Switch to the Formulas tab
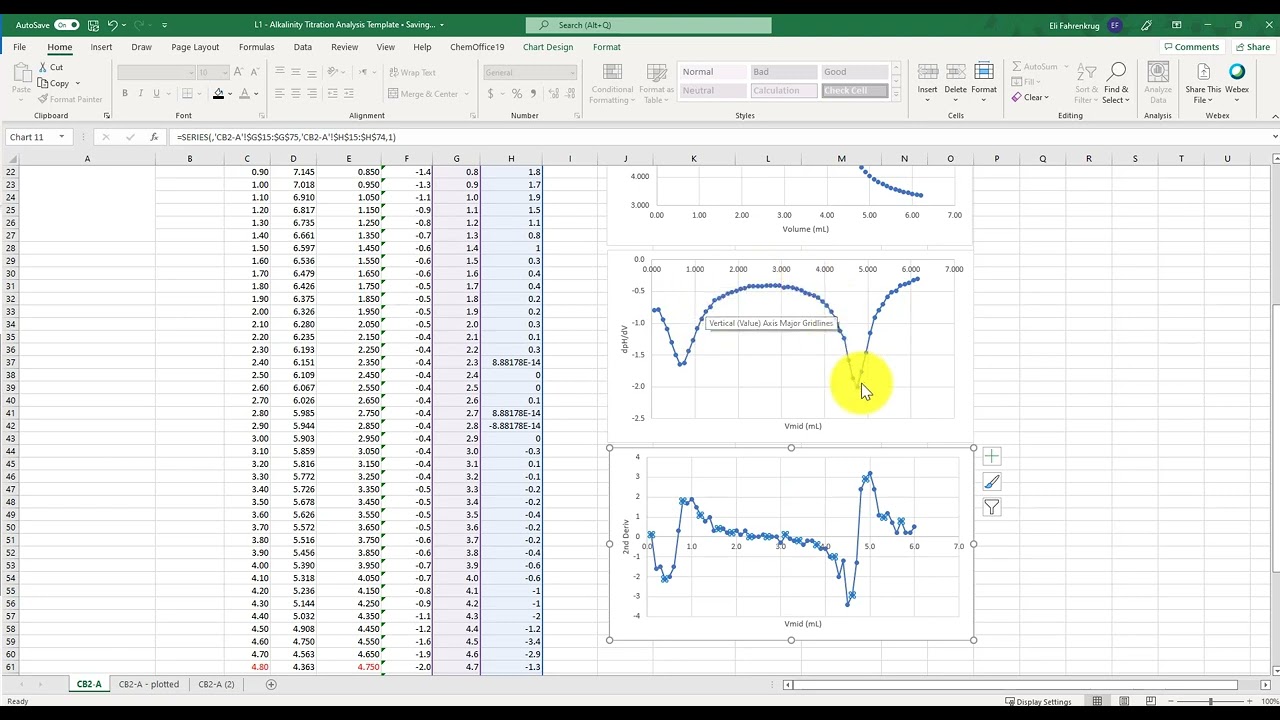1280x720 pixels. point(256,47)
